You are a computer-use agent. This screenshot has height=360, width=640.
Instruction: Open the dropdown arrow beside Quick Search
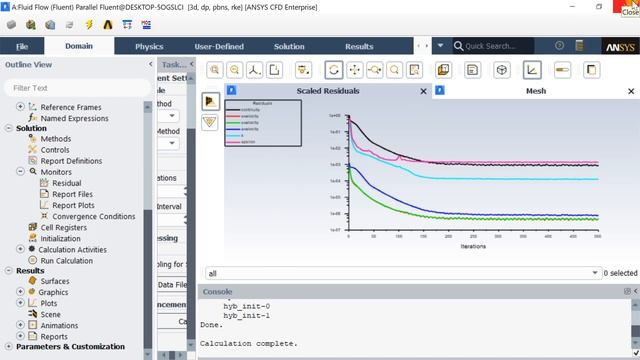(x=440, y=46)
